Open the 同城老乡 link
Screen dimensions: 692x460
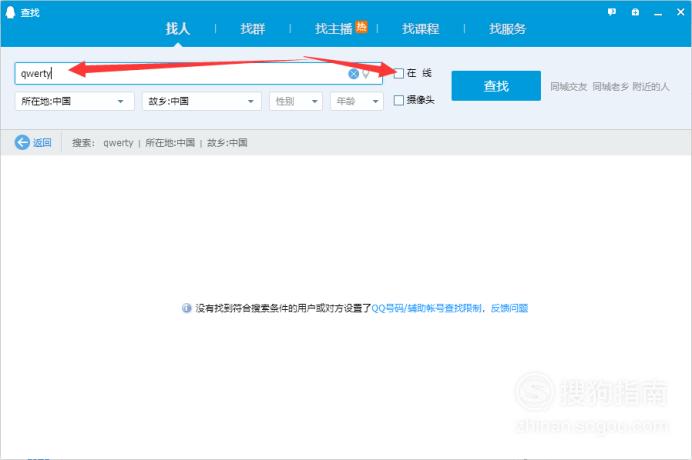tap(610, 87)
